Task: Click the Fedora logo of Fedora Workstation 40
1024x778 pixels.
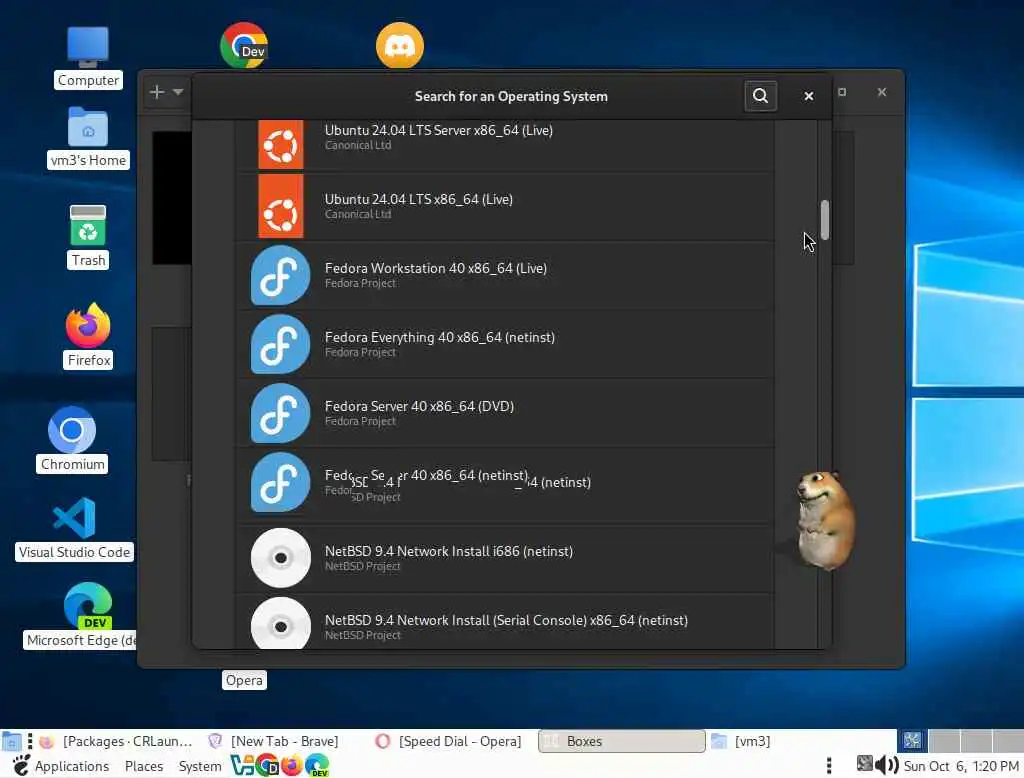Action: (281, 275)
